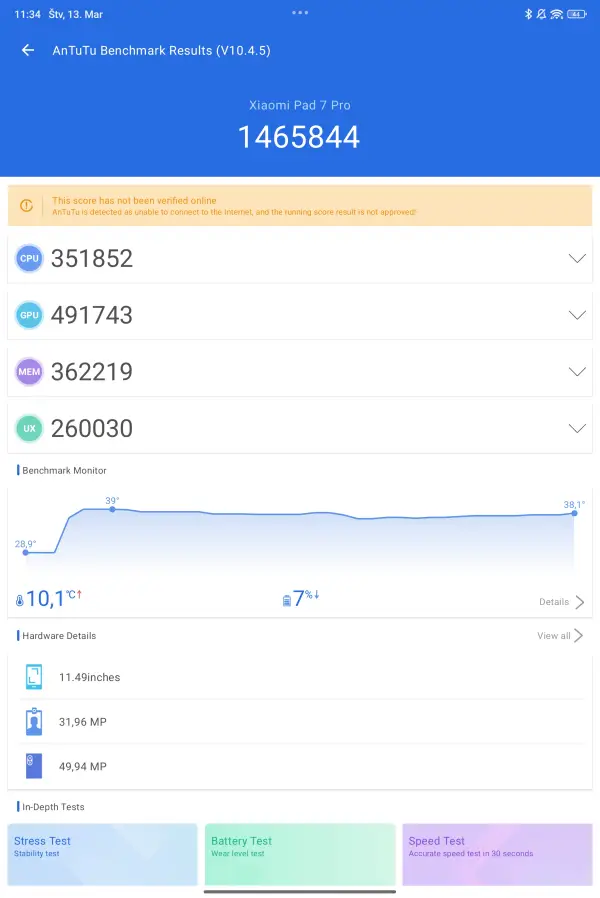
Task: Expand the MEM score section
Action: [576, 372]
